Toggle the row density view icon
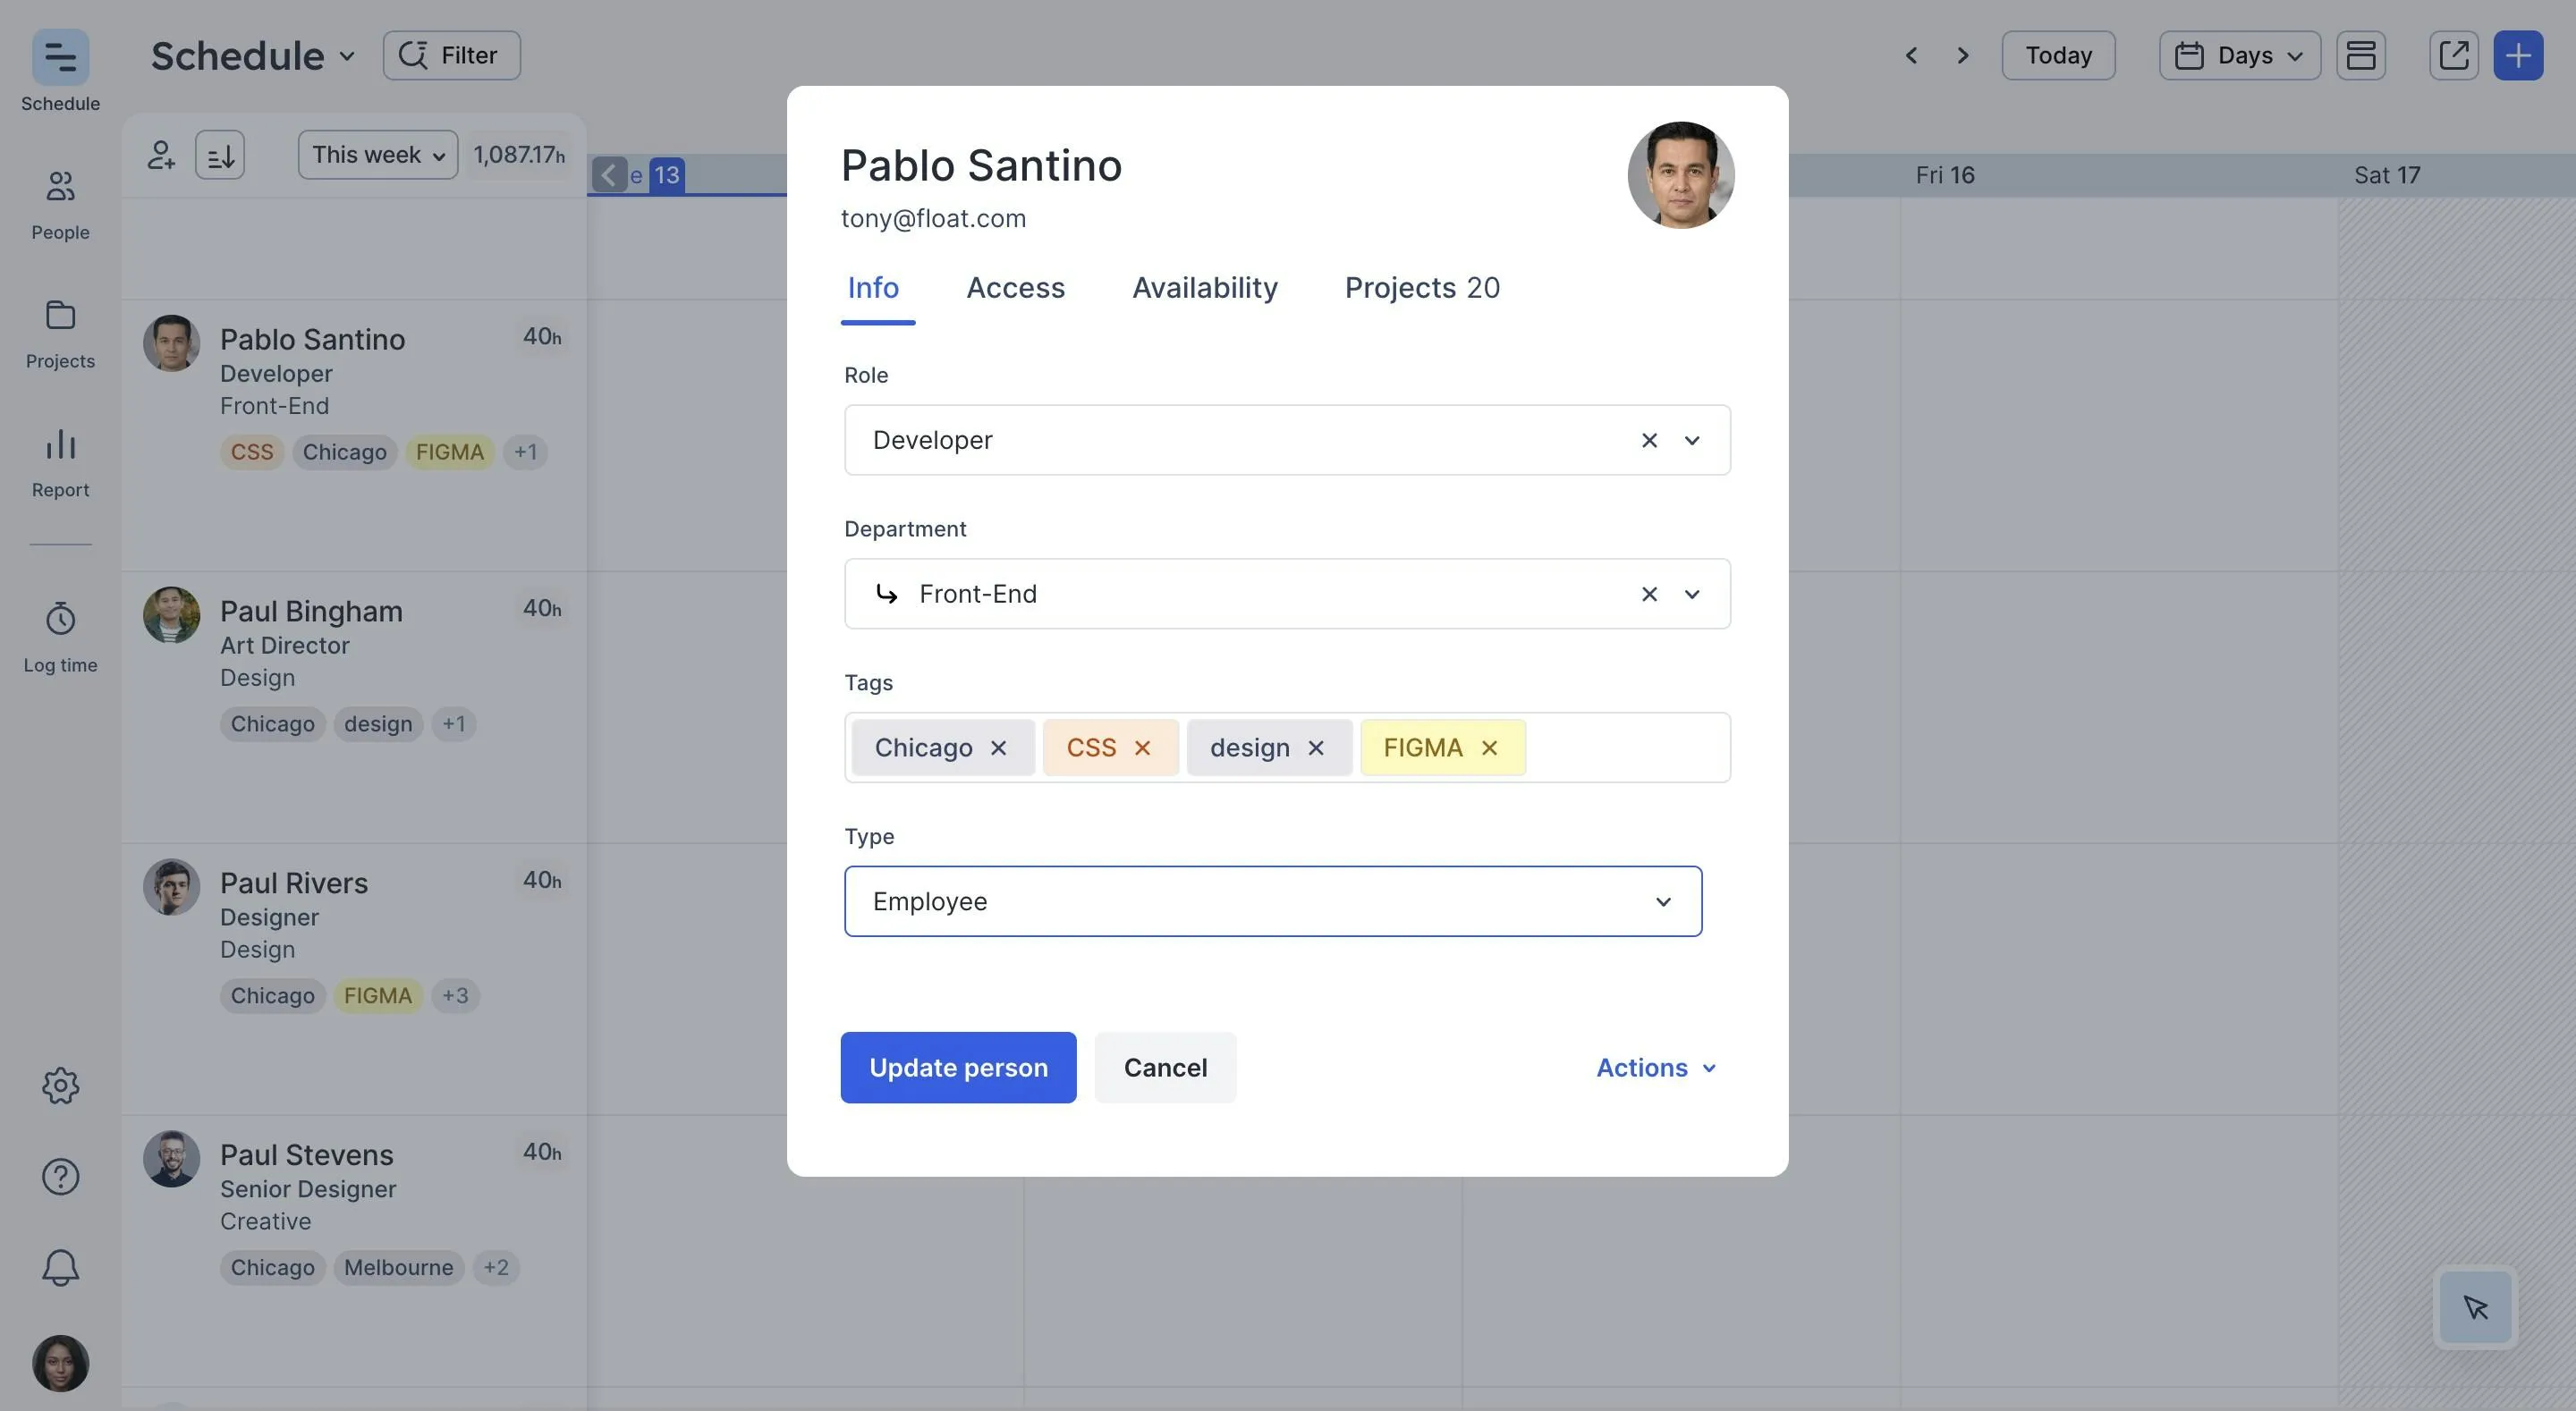 click(2361, 55)
